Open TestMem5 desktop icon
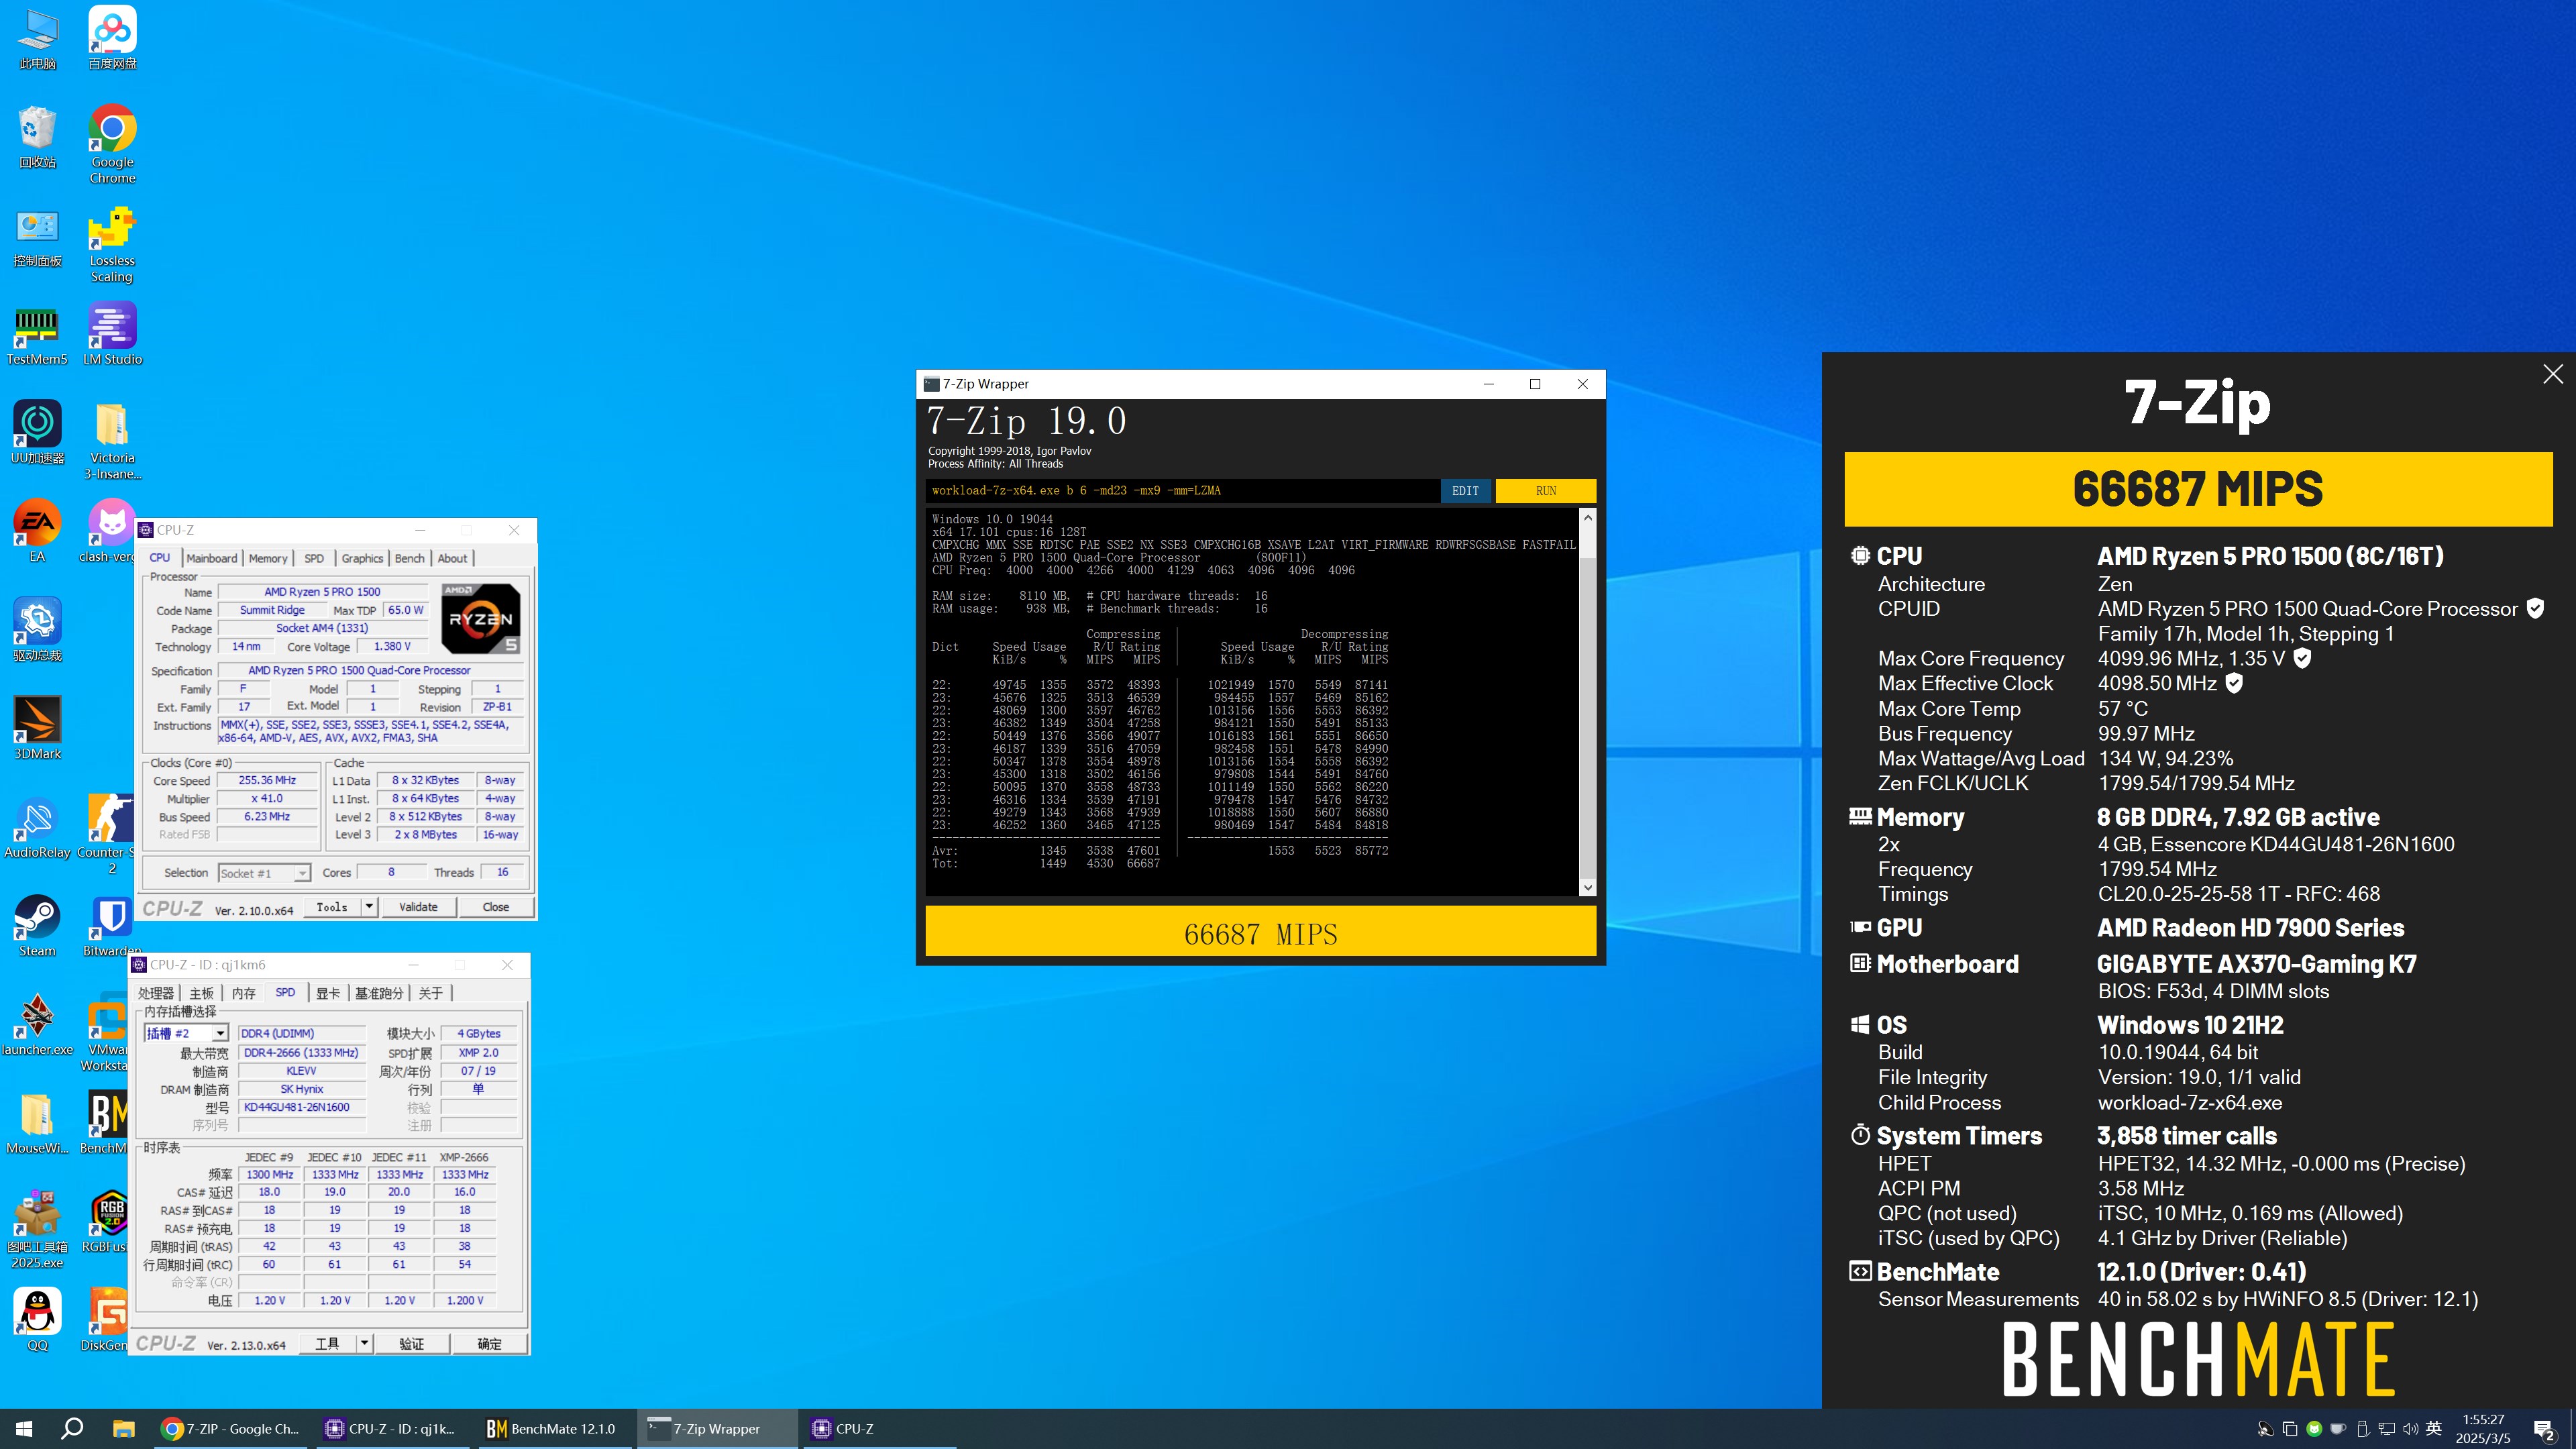This screenshot has height=1449, width=2576. click(37, 334)
